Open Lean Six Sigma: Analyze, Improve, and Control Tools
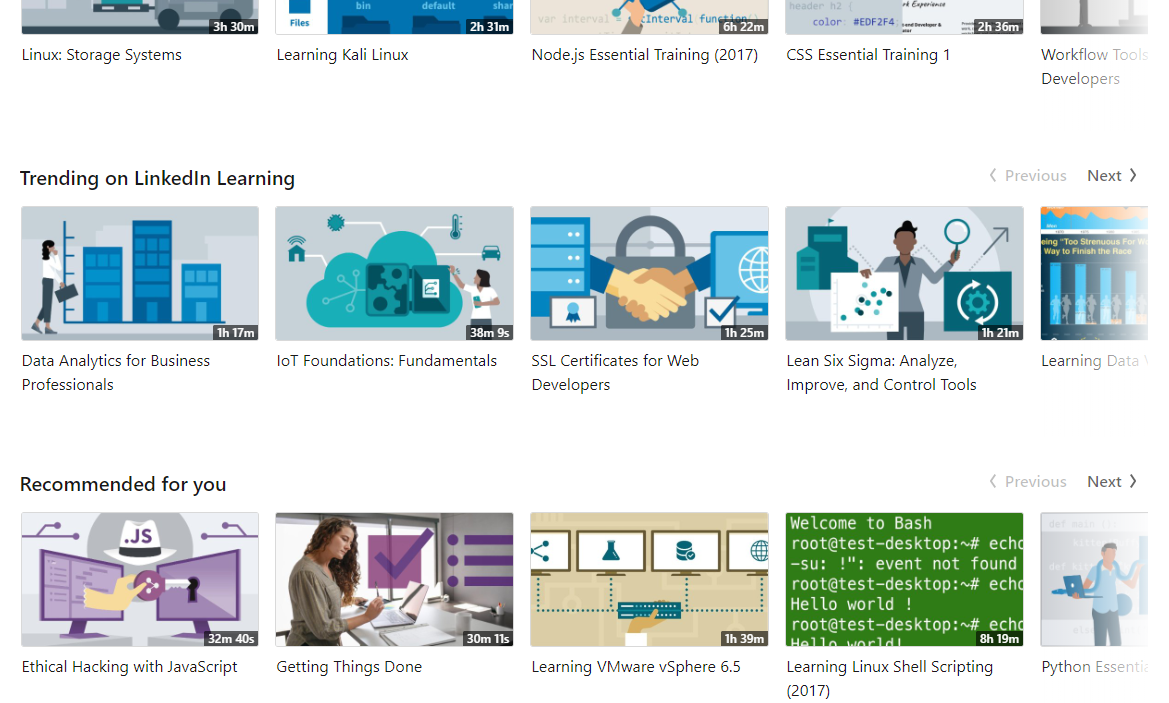Screen dimensions: 1169x703 (x=881, y=372)
